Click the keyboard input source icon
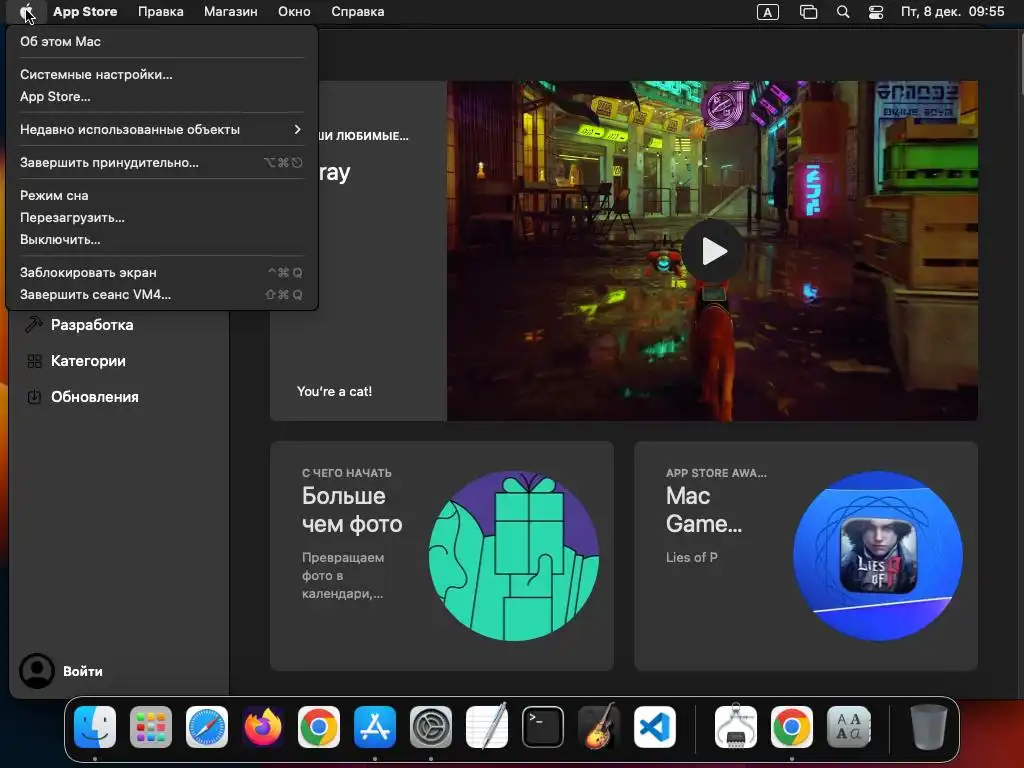Viewport: 1024px width, 768px height. (x=767, y=12)
